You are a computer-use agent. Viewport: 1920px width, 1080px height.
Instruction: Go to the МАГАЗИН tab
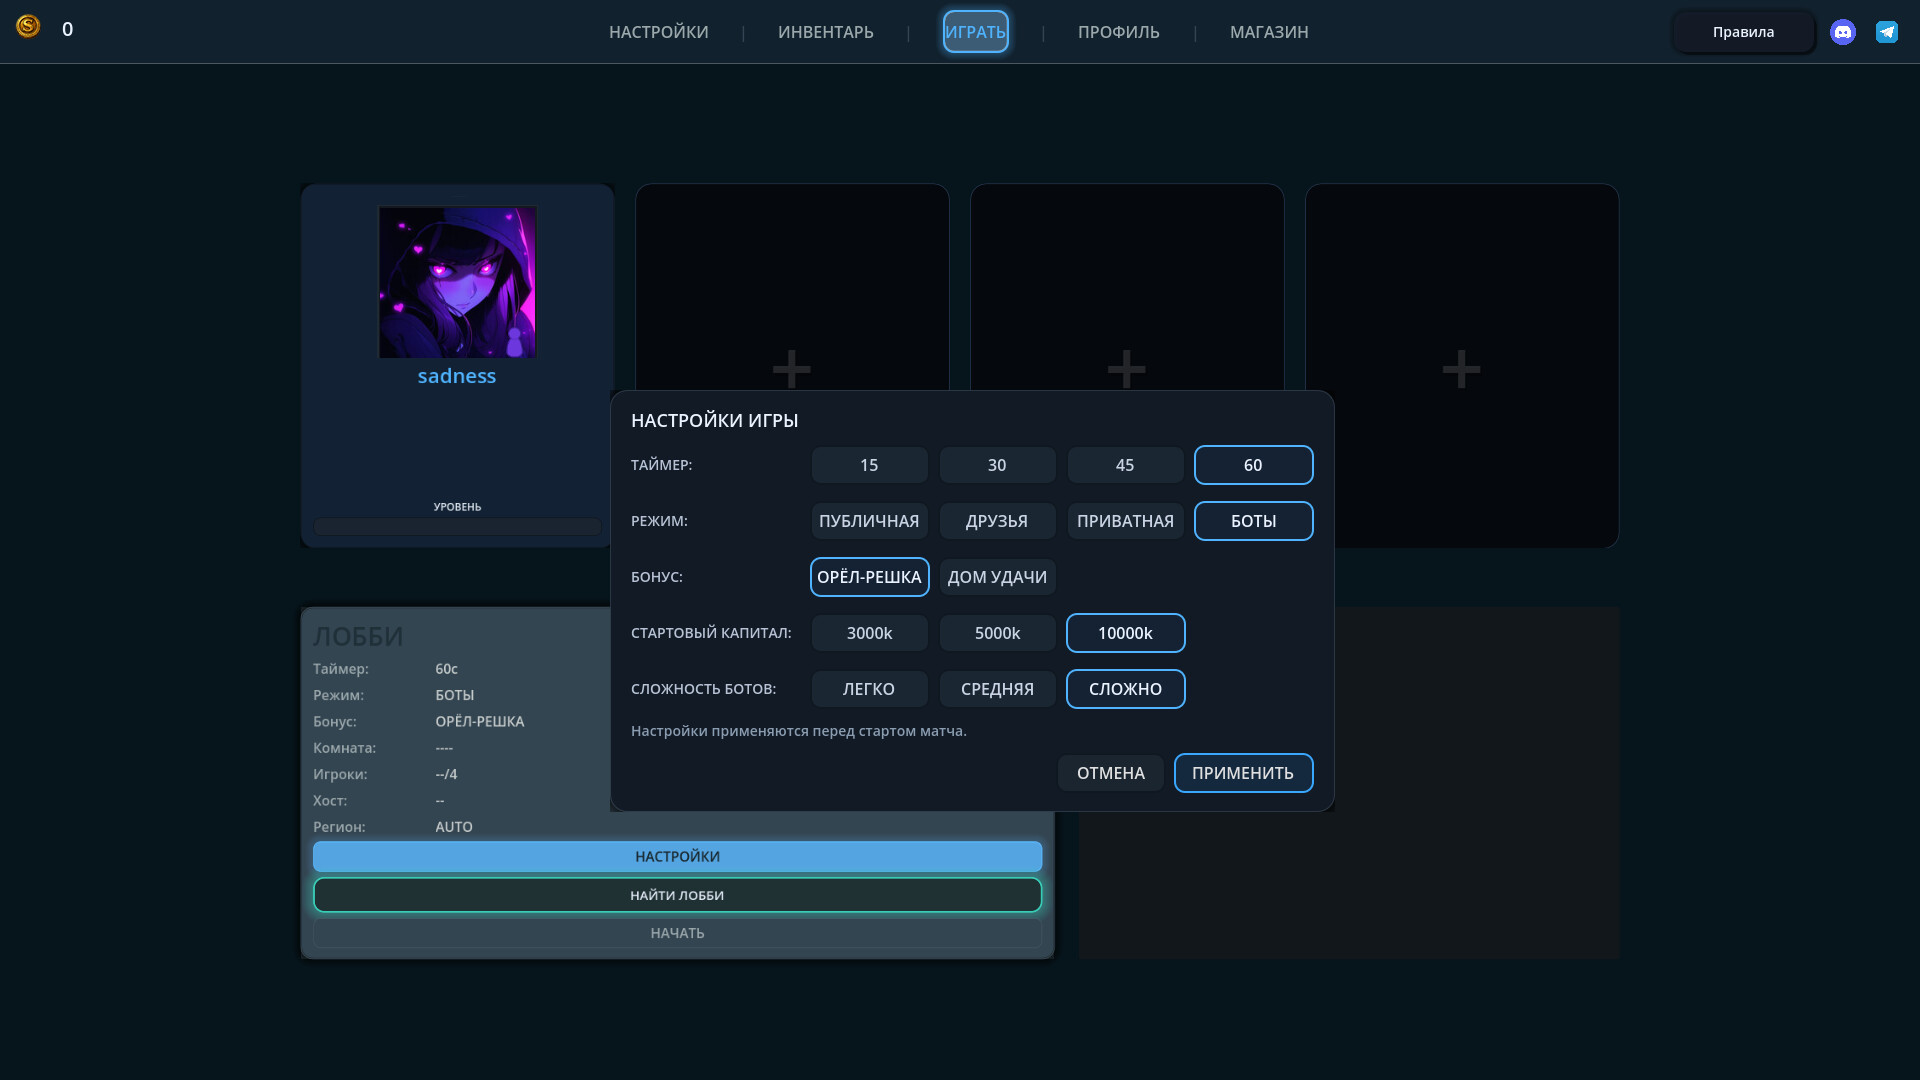pyautogui.click(x=1268, y=32)
